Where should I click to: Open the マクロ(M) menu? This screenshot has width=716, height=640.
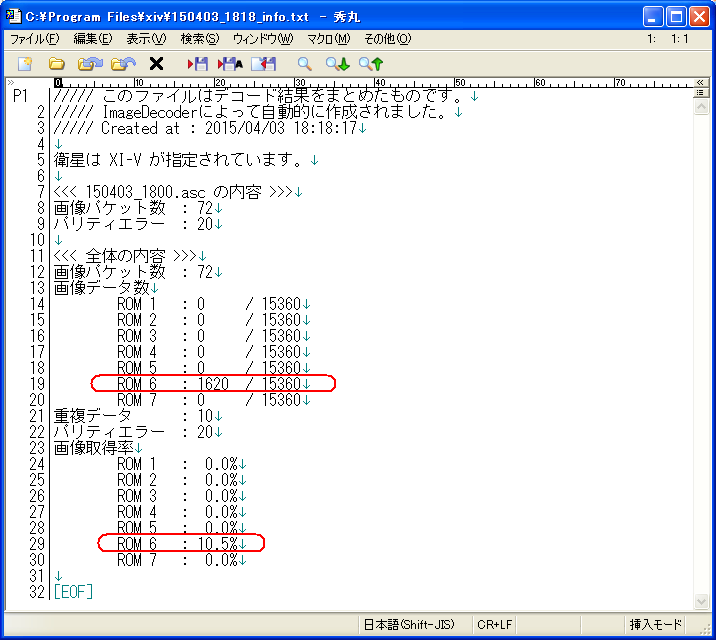click(329, 39)
